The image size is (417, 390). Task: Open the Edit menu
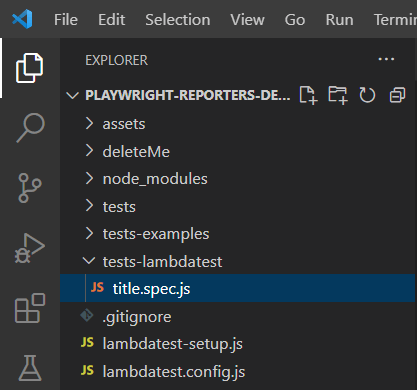[112, 20]
